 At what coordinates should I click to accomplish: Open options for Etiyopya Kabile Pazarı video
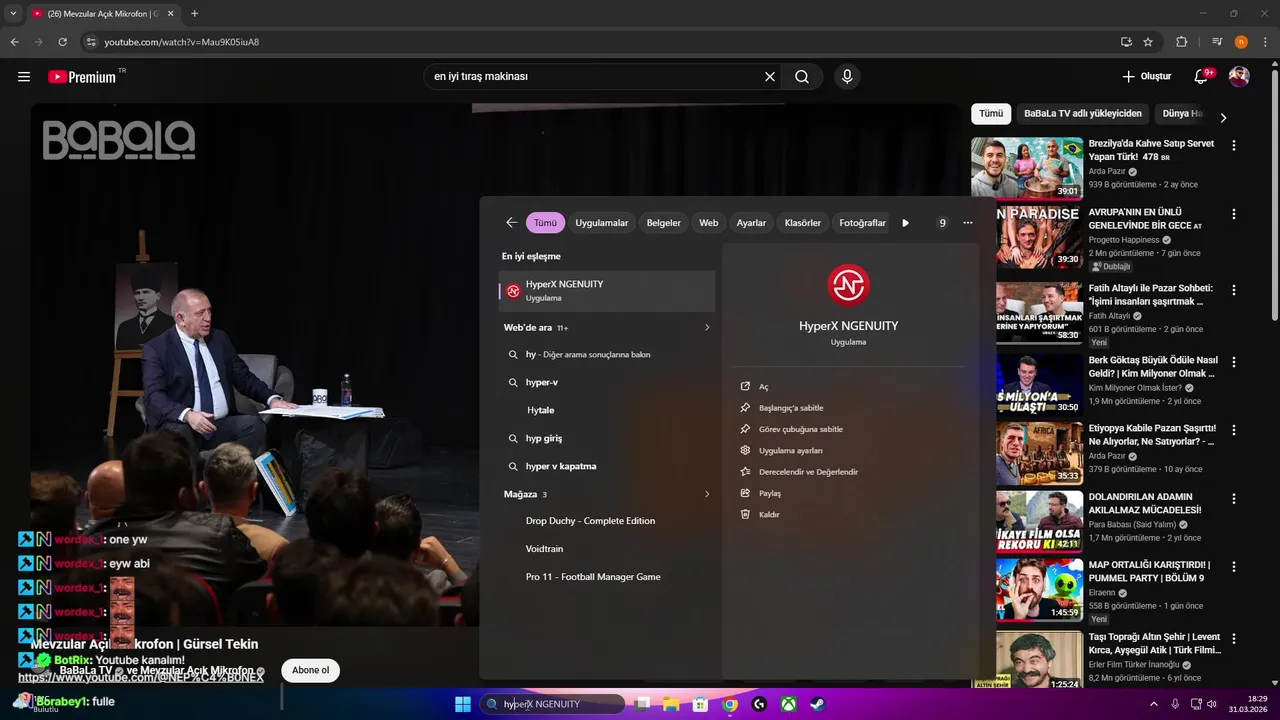tap(1234, 429)
